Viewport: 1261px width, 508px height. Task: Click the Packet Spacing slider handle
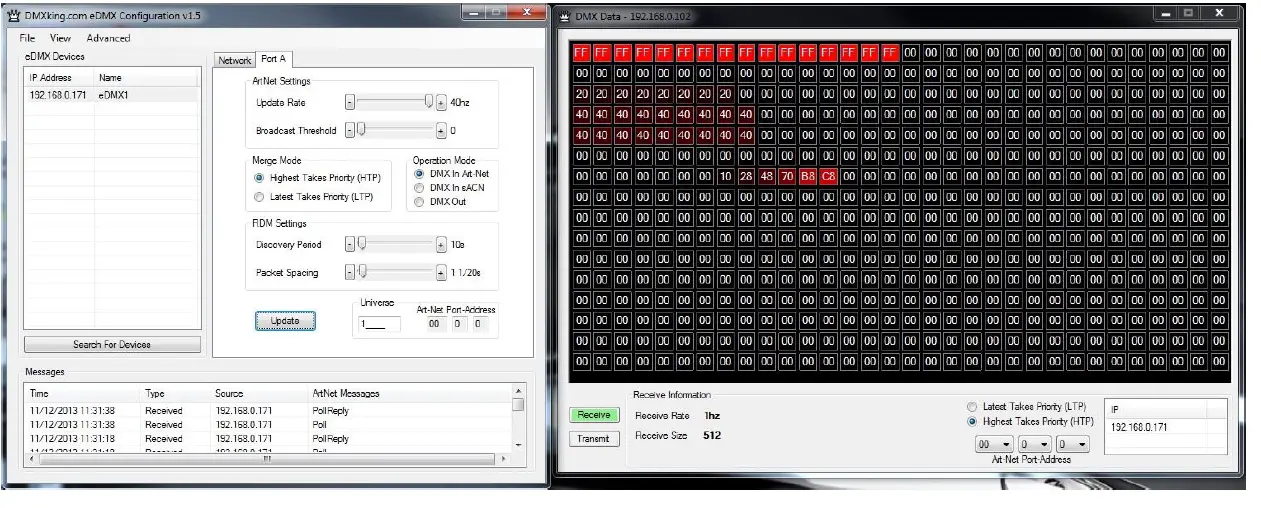(x=362, y=272)
